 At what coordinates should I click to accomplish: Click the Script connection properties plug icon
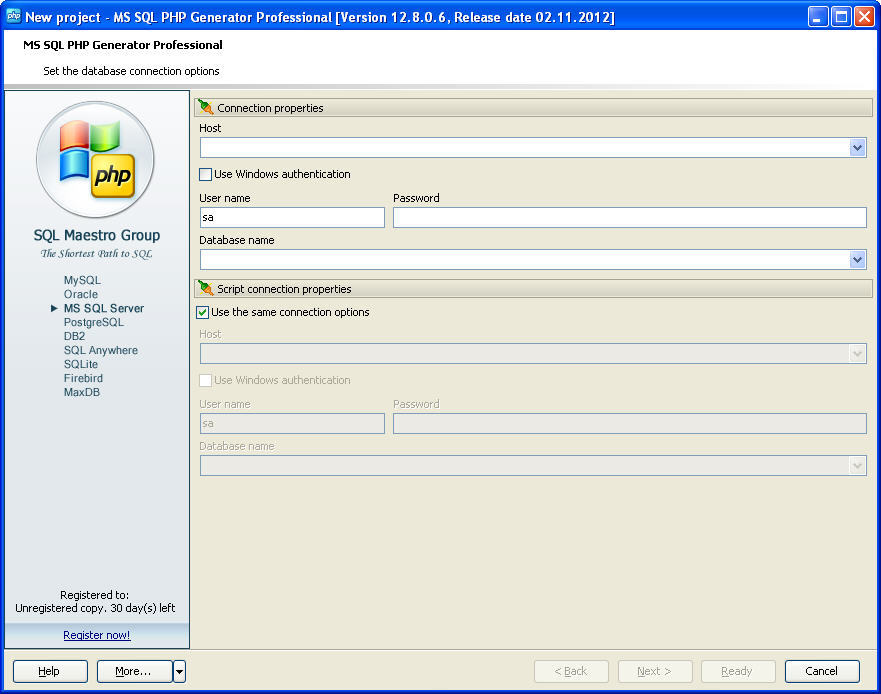point(206,288)
